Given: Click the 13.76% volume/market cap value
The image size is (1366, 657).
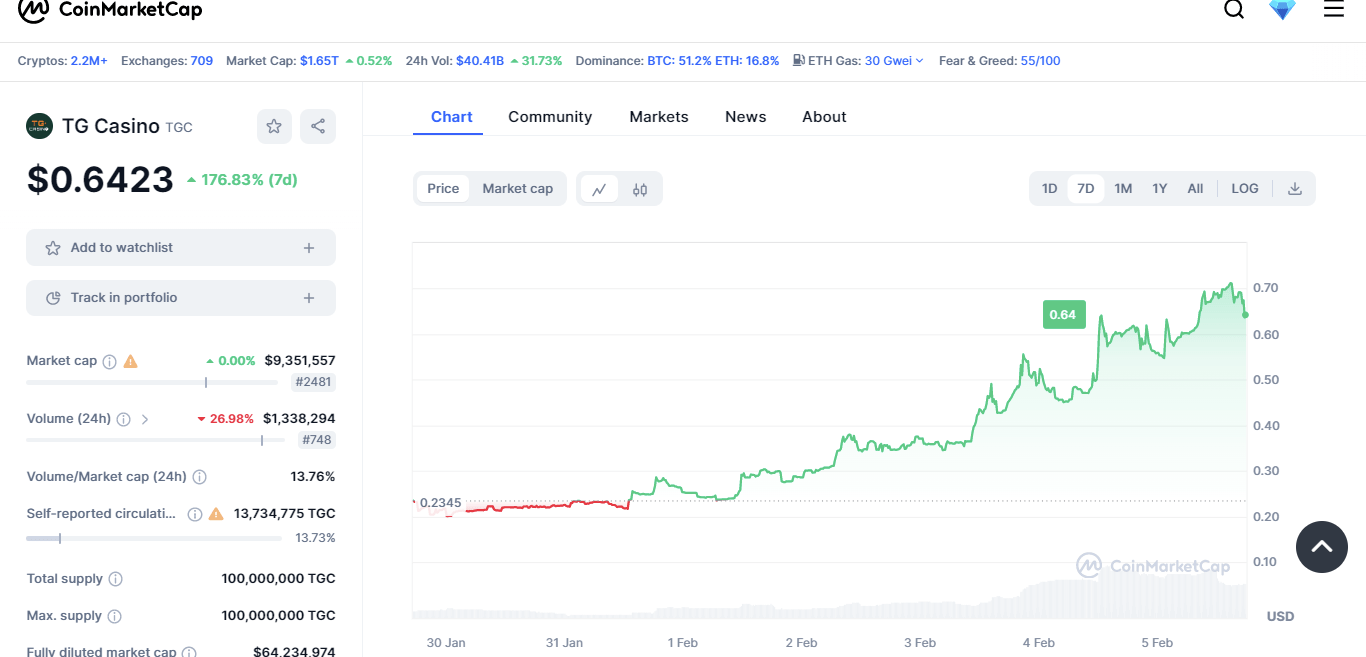Looking at the screenshot, I should tap(312, 477).
